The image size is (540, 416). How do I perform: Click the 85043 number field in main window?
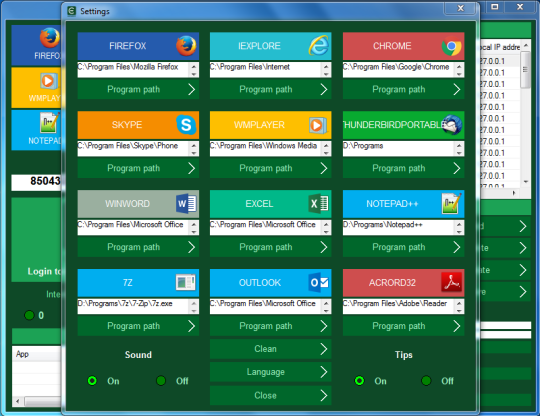pyautogui.click(x=36, y=182)
